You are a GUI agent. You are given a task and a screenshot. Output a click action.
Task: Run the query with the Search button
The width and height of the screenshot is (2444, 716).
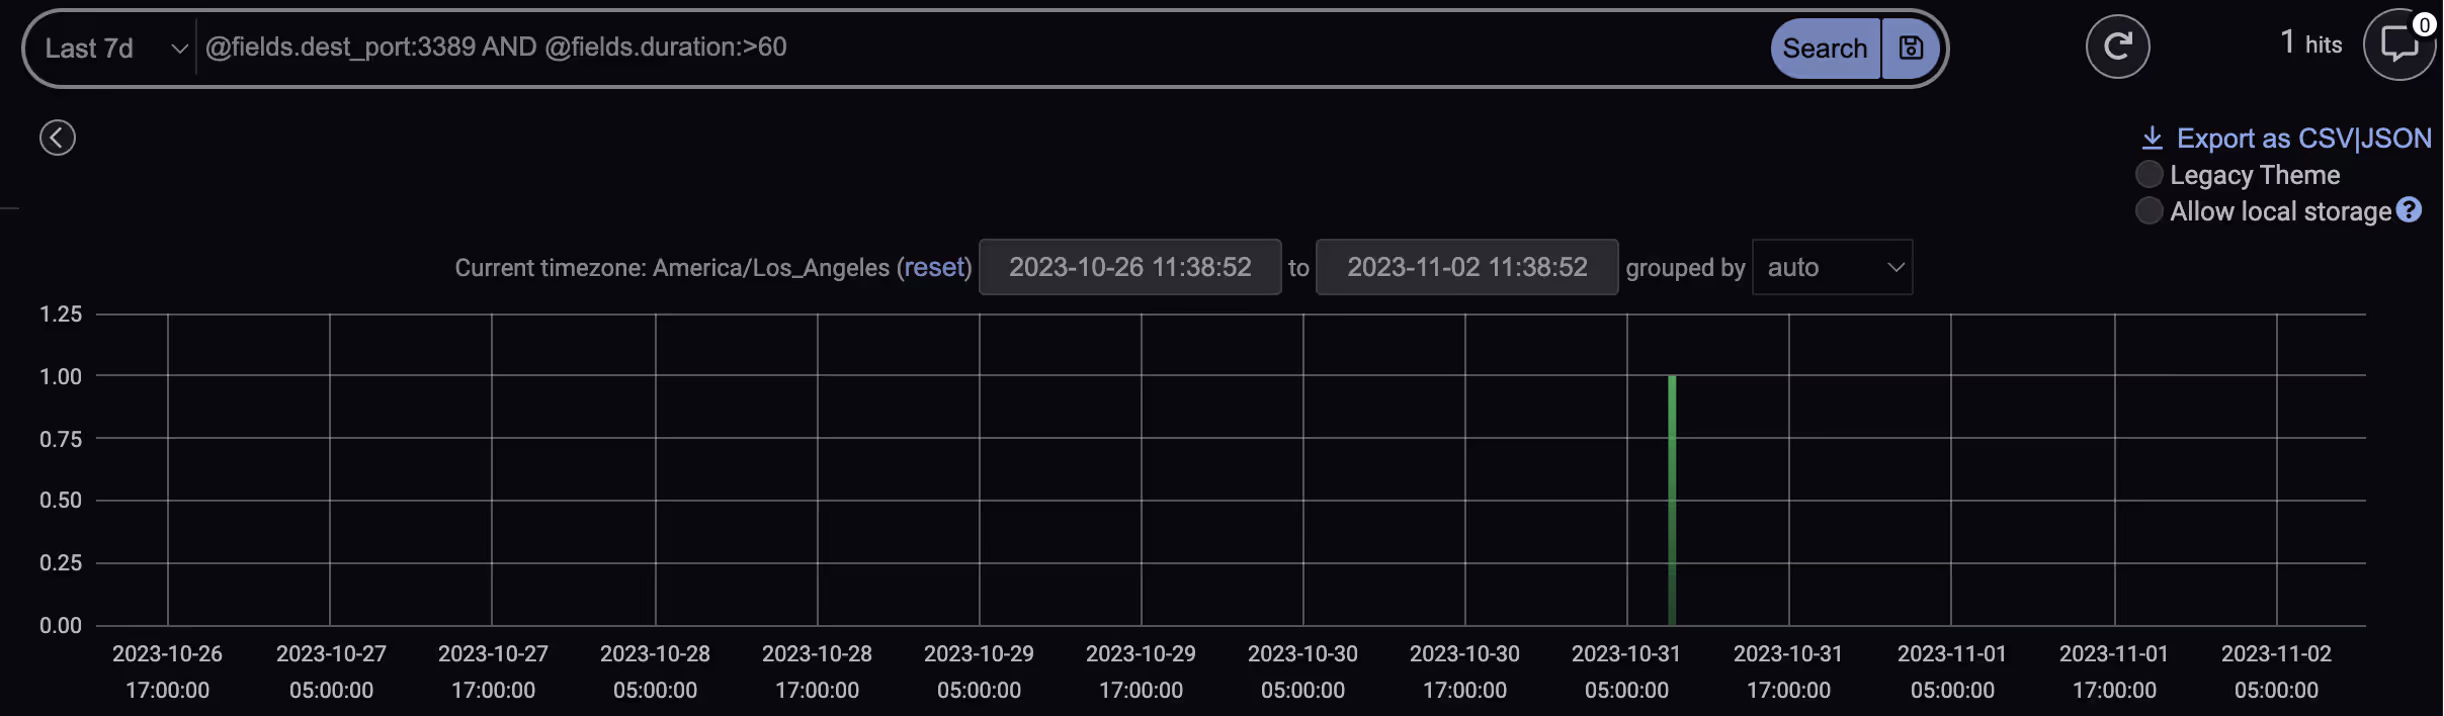click(1825, 48)
